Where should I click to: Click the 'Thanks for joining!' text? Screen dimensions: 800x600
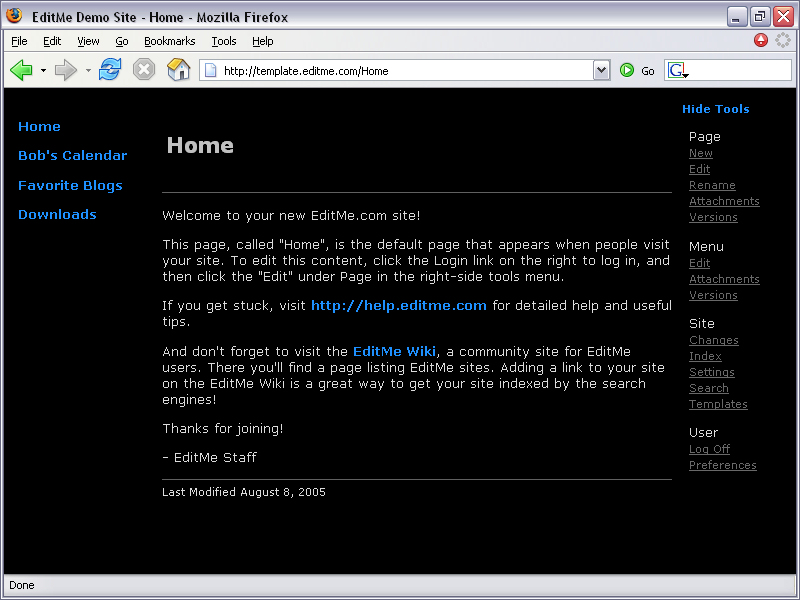click(x=222, y=429)
